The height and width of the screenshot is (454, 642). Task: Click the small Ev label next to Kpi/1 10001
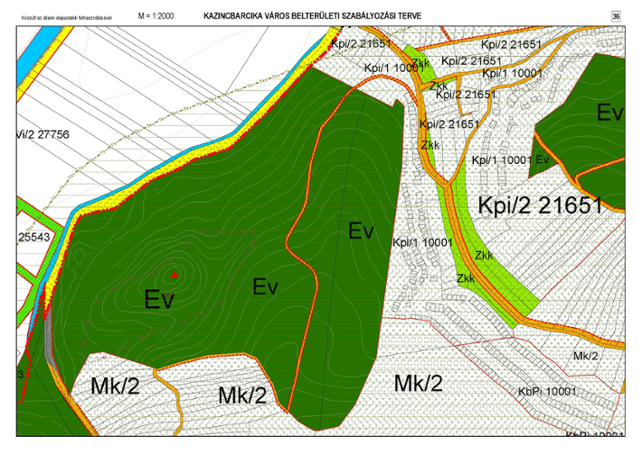coord(542,159)
